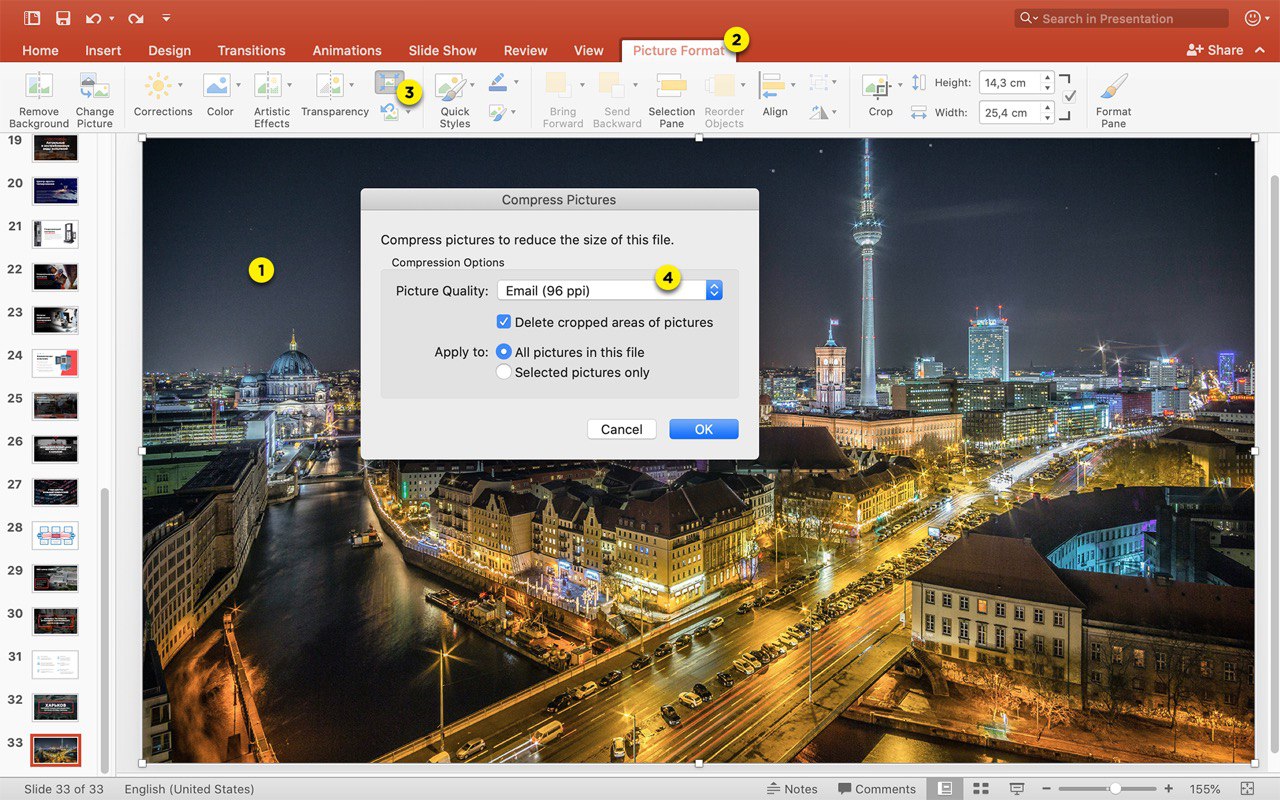Select slide 28 thumbnail
The height and width of the screenshot is (800, 1280).
(x=55, y=535)
